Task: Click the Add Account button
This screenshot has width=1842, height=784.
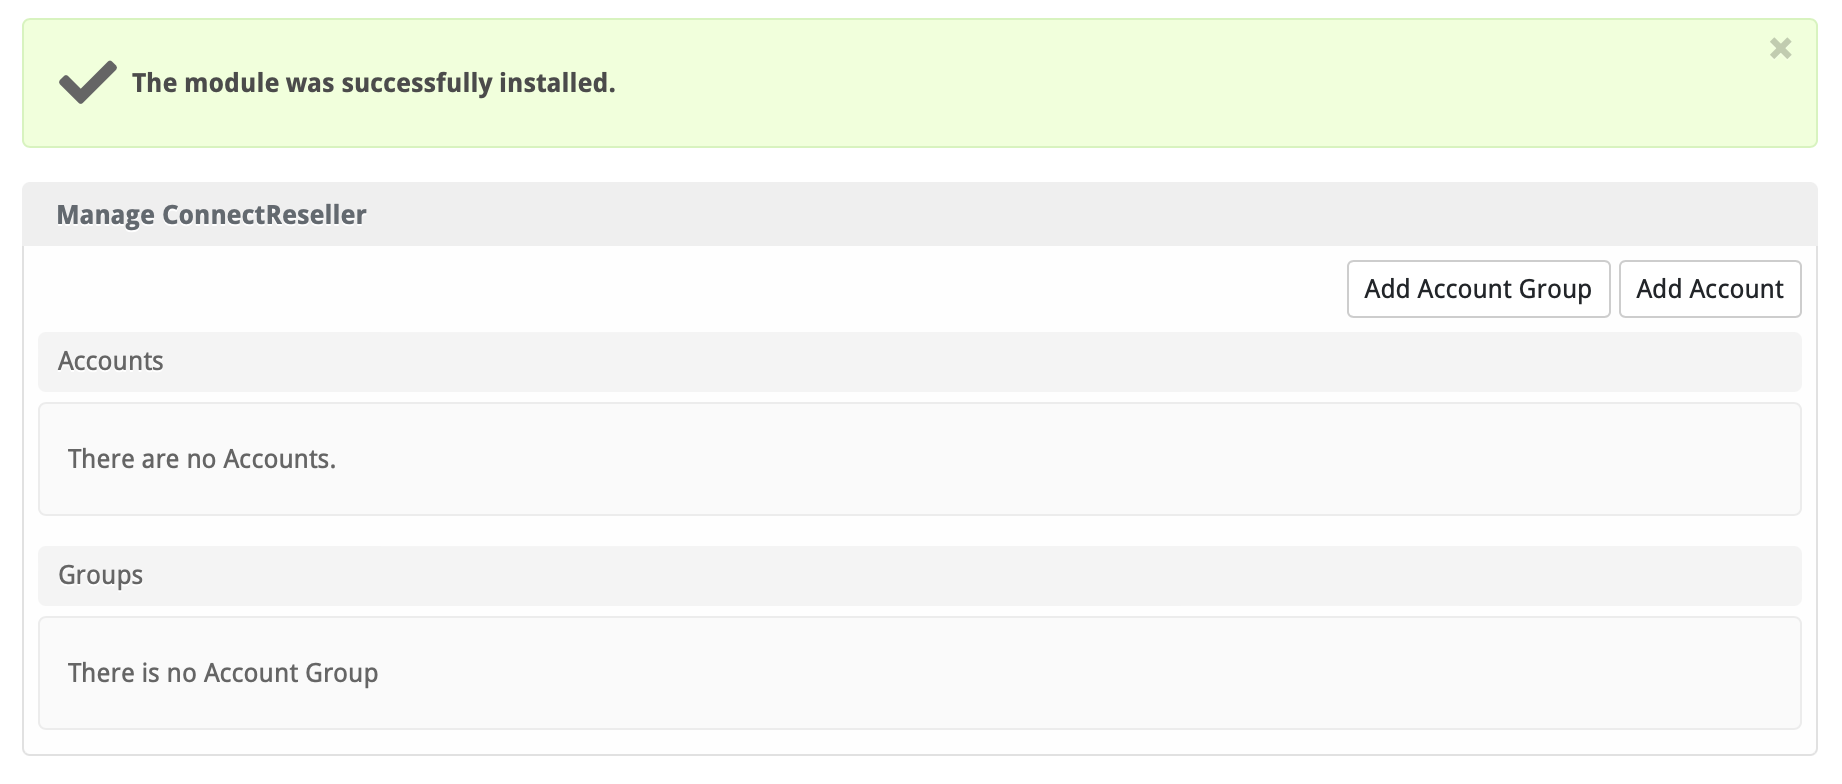Action: (1709, 289)
